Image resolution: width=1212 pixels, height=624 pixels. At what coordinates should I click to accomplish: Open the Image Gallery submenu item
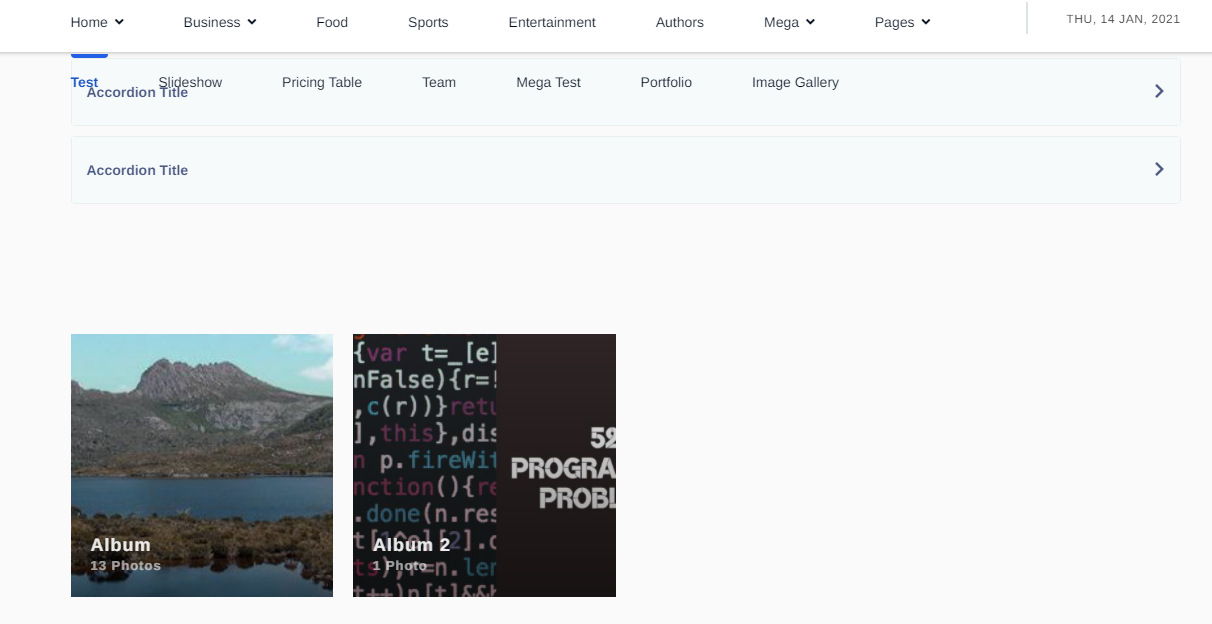pyautogui.click(x=795, y=82)
